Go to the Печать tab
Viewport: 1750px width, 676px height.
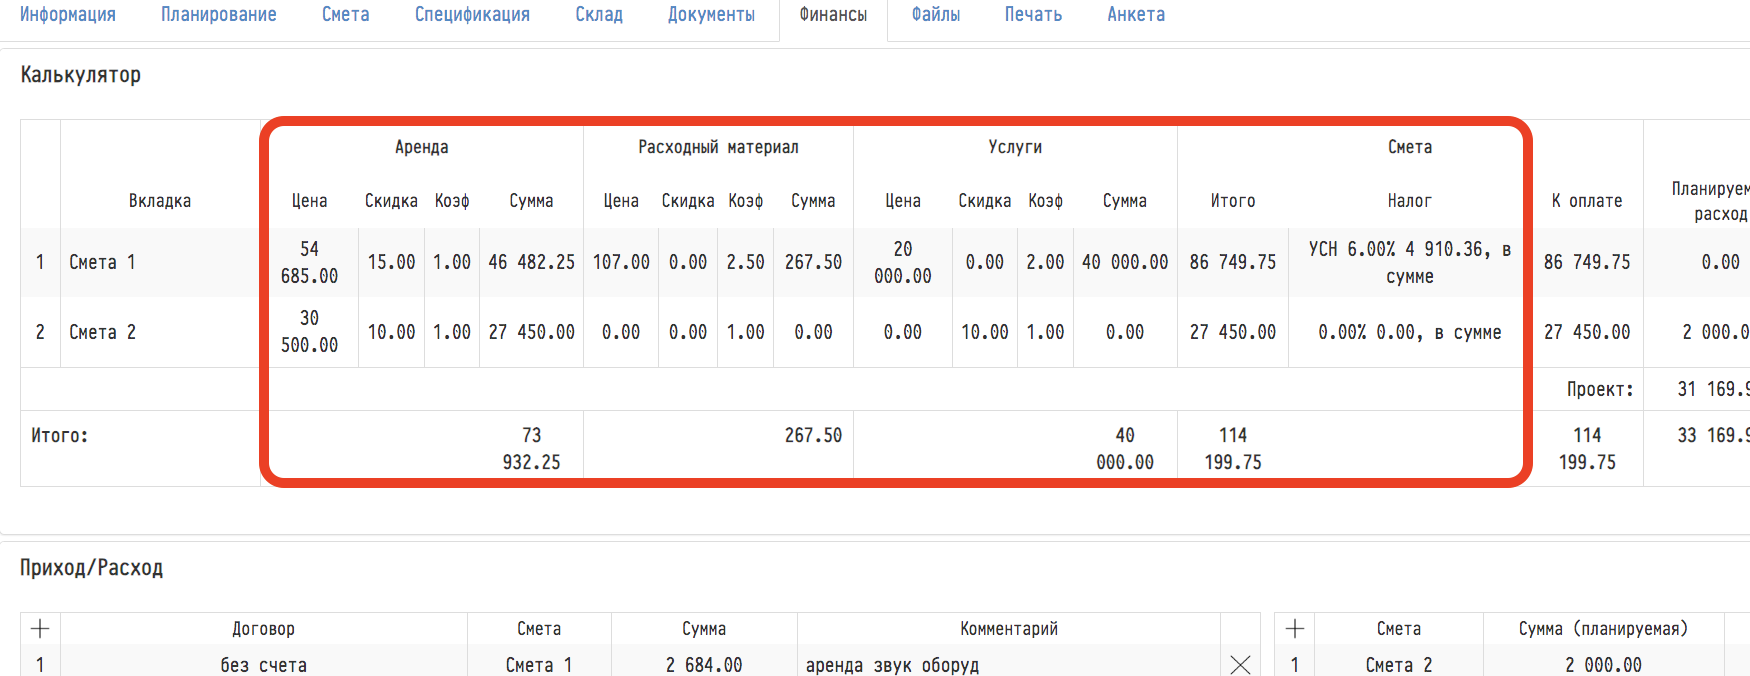pos(1033,15)
